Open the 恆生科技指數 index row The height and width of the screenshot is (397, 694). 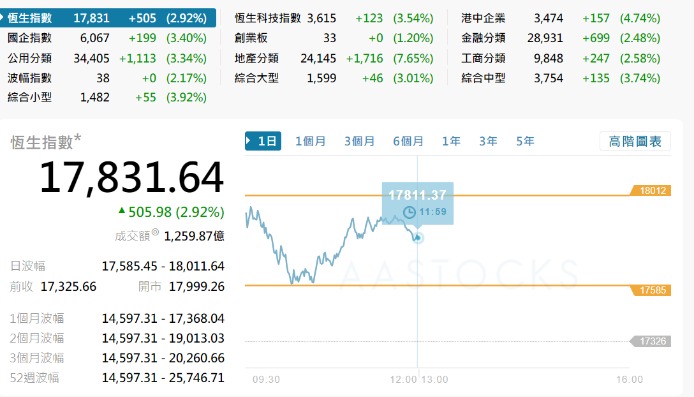pyautogui.click(x=334, y=18)
